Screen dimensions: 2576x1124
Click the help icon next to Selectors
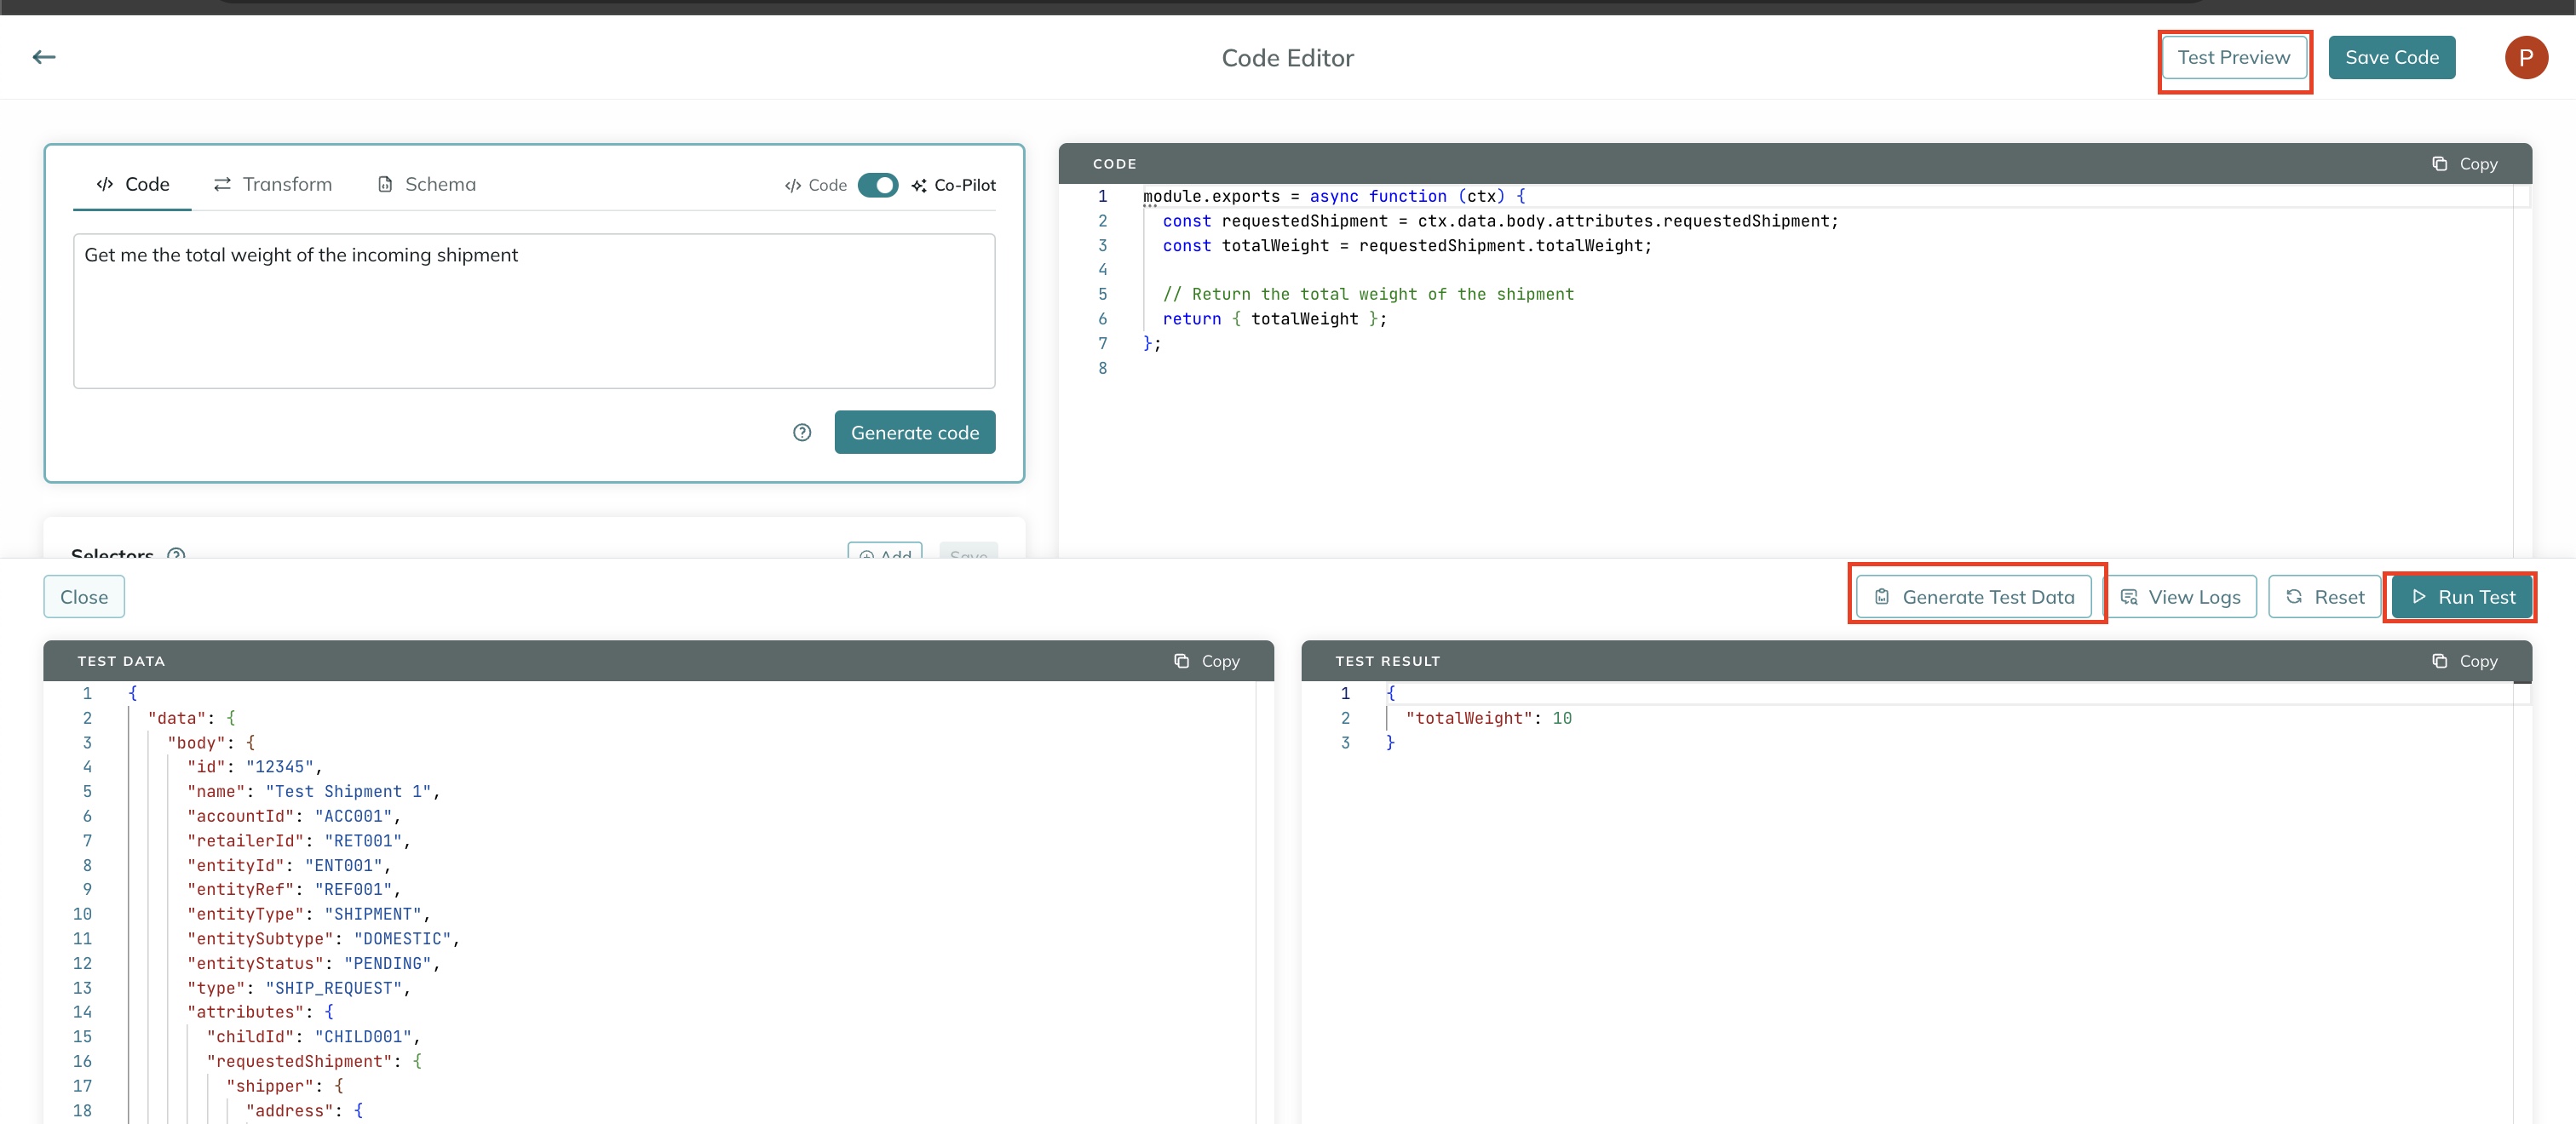[x=176, y=554]
